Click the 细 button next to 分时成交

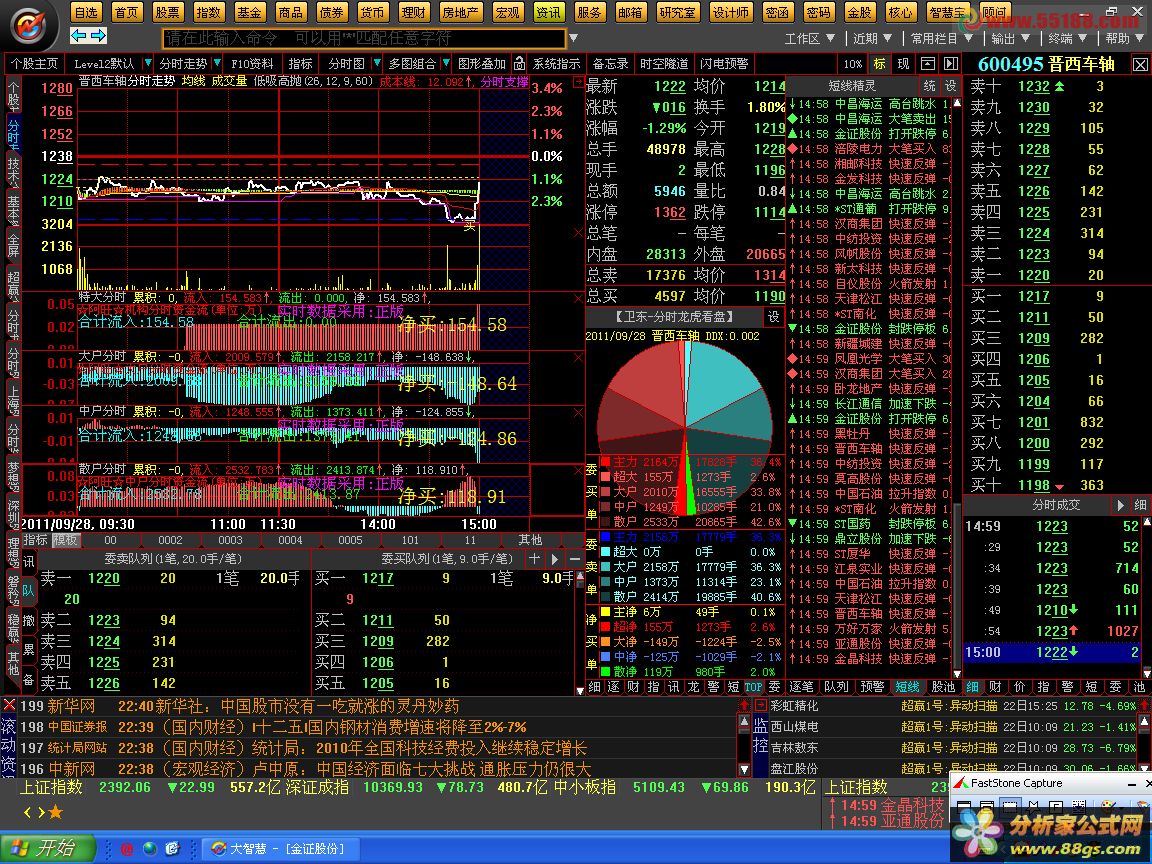coord(1140,505)
